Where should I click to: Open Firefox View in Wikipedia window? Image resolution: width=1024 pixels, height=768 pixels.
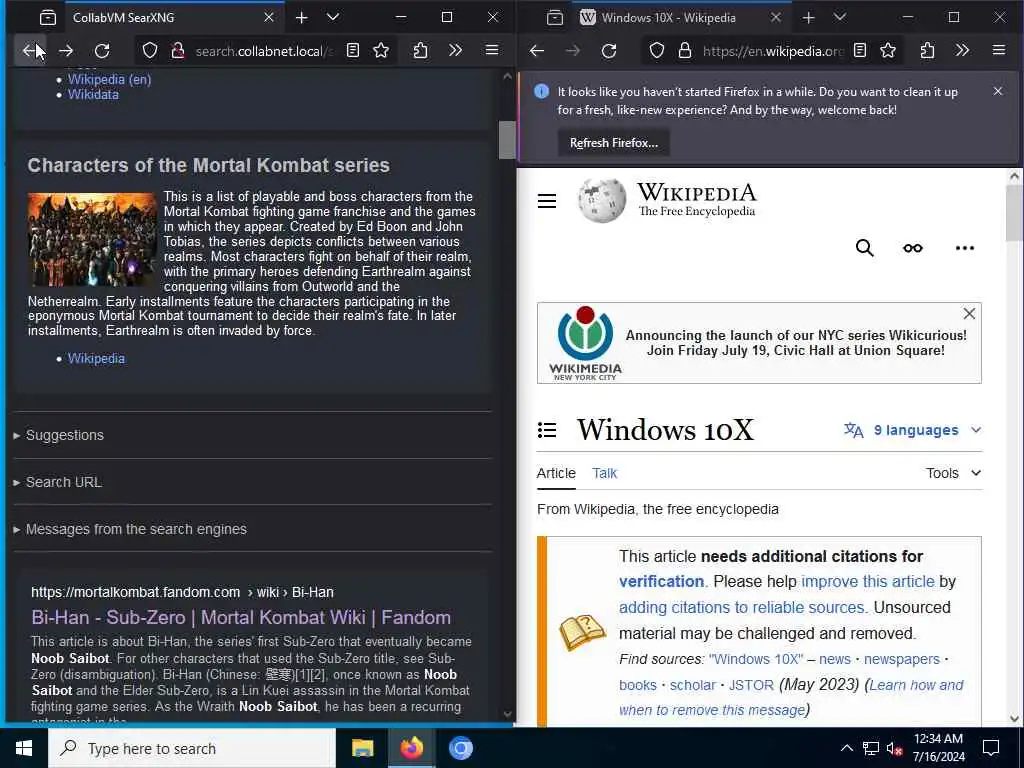554,18
